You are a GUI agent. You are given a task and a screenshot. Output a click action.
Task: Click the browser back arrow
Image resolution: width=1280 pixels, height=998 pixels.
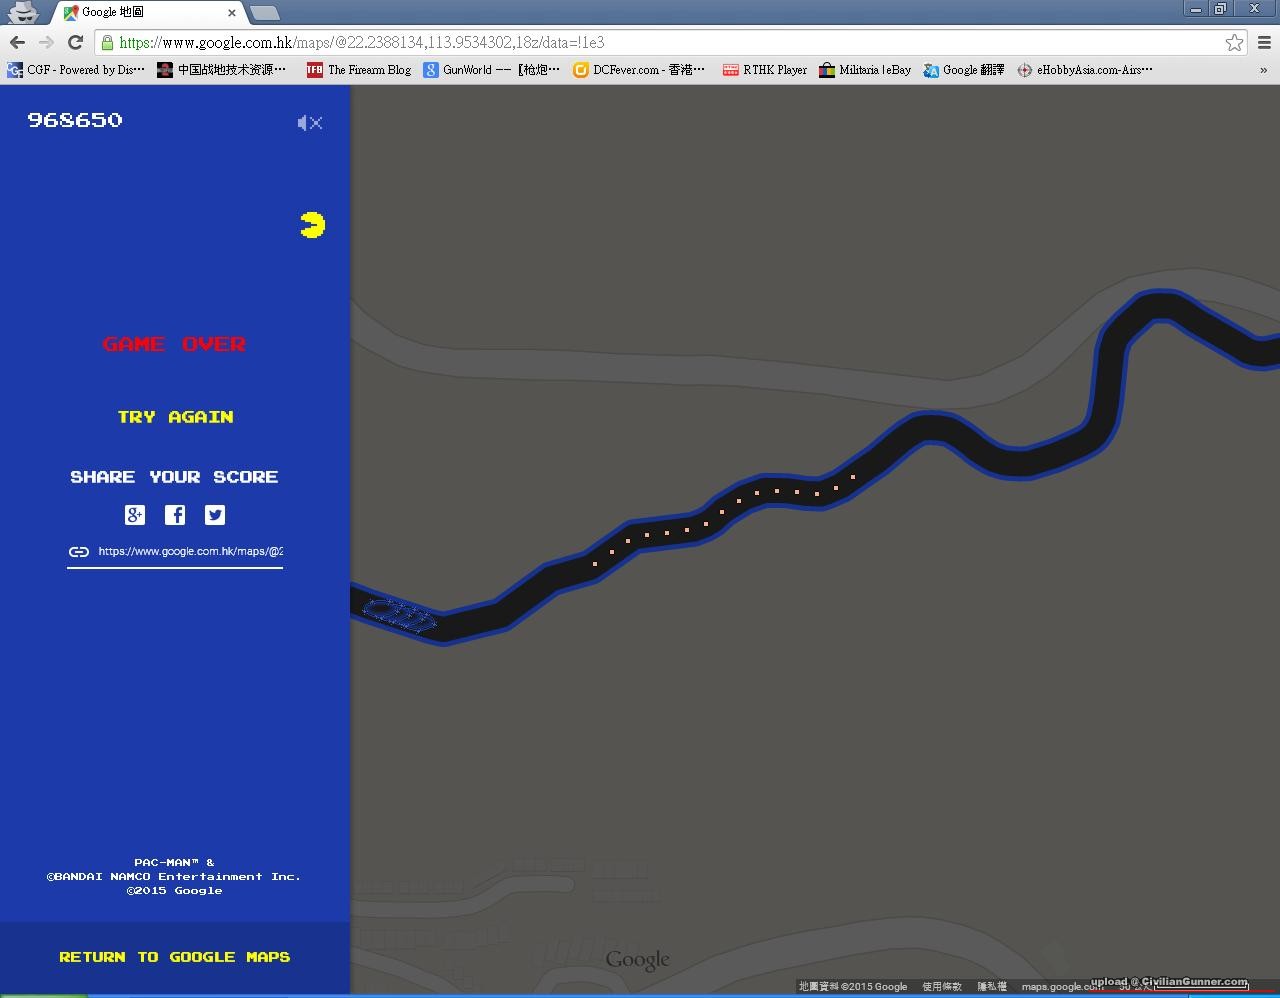coord(17,42)
